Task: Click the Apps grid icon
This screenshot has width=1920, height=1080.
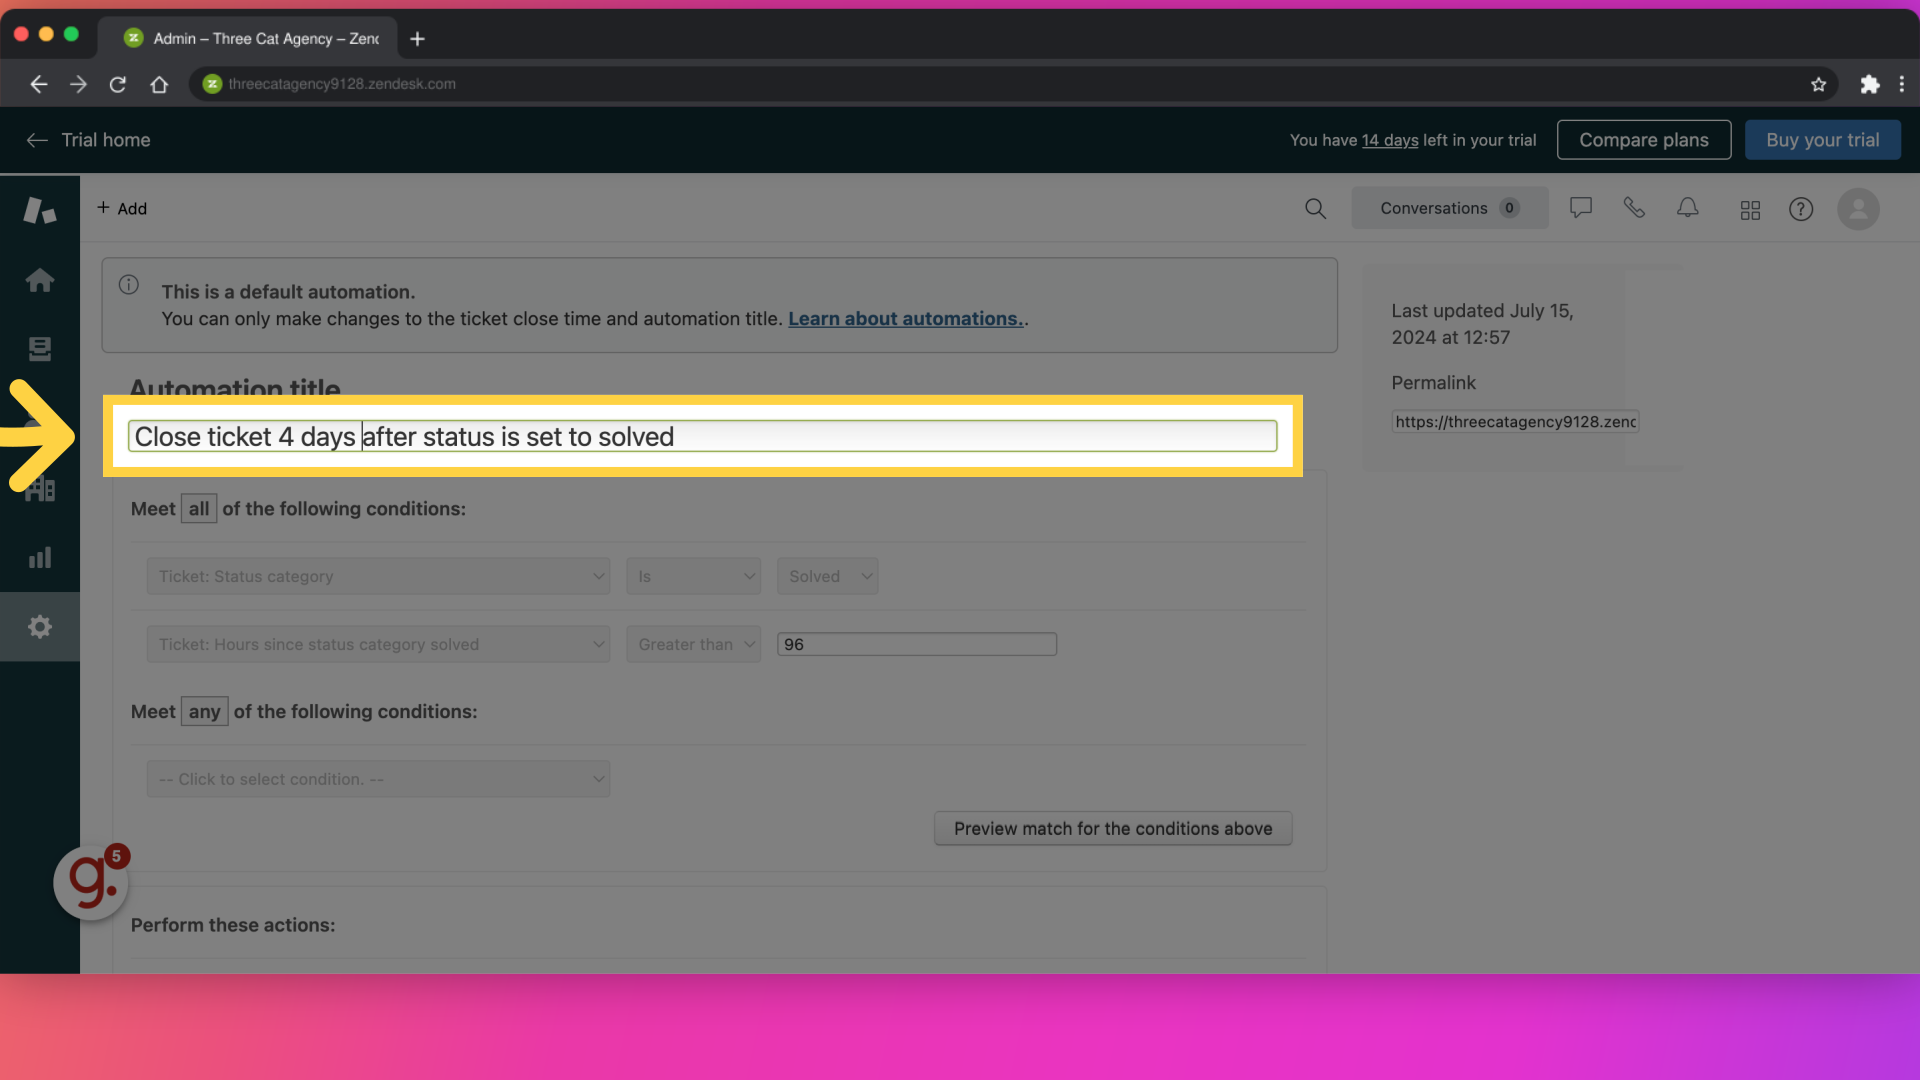Action: click(1750, 208)
